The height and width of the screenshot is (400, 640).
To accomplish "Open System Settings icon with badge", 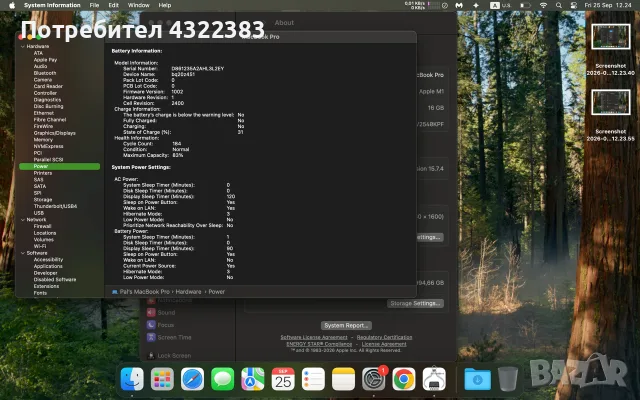I will click(373, 379).
